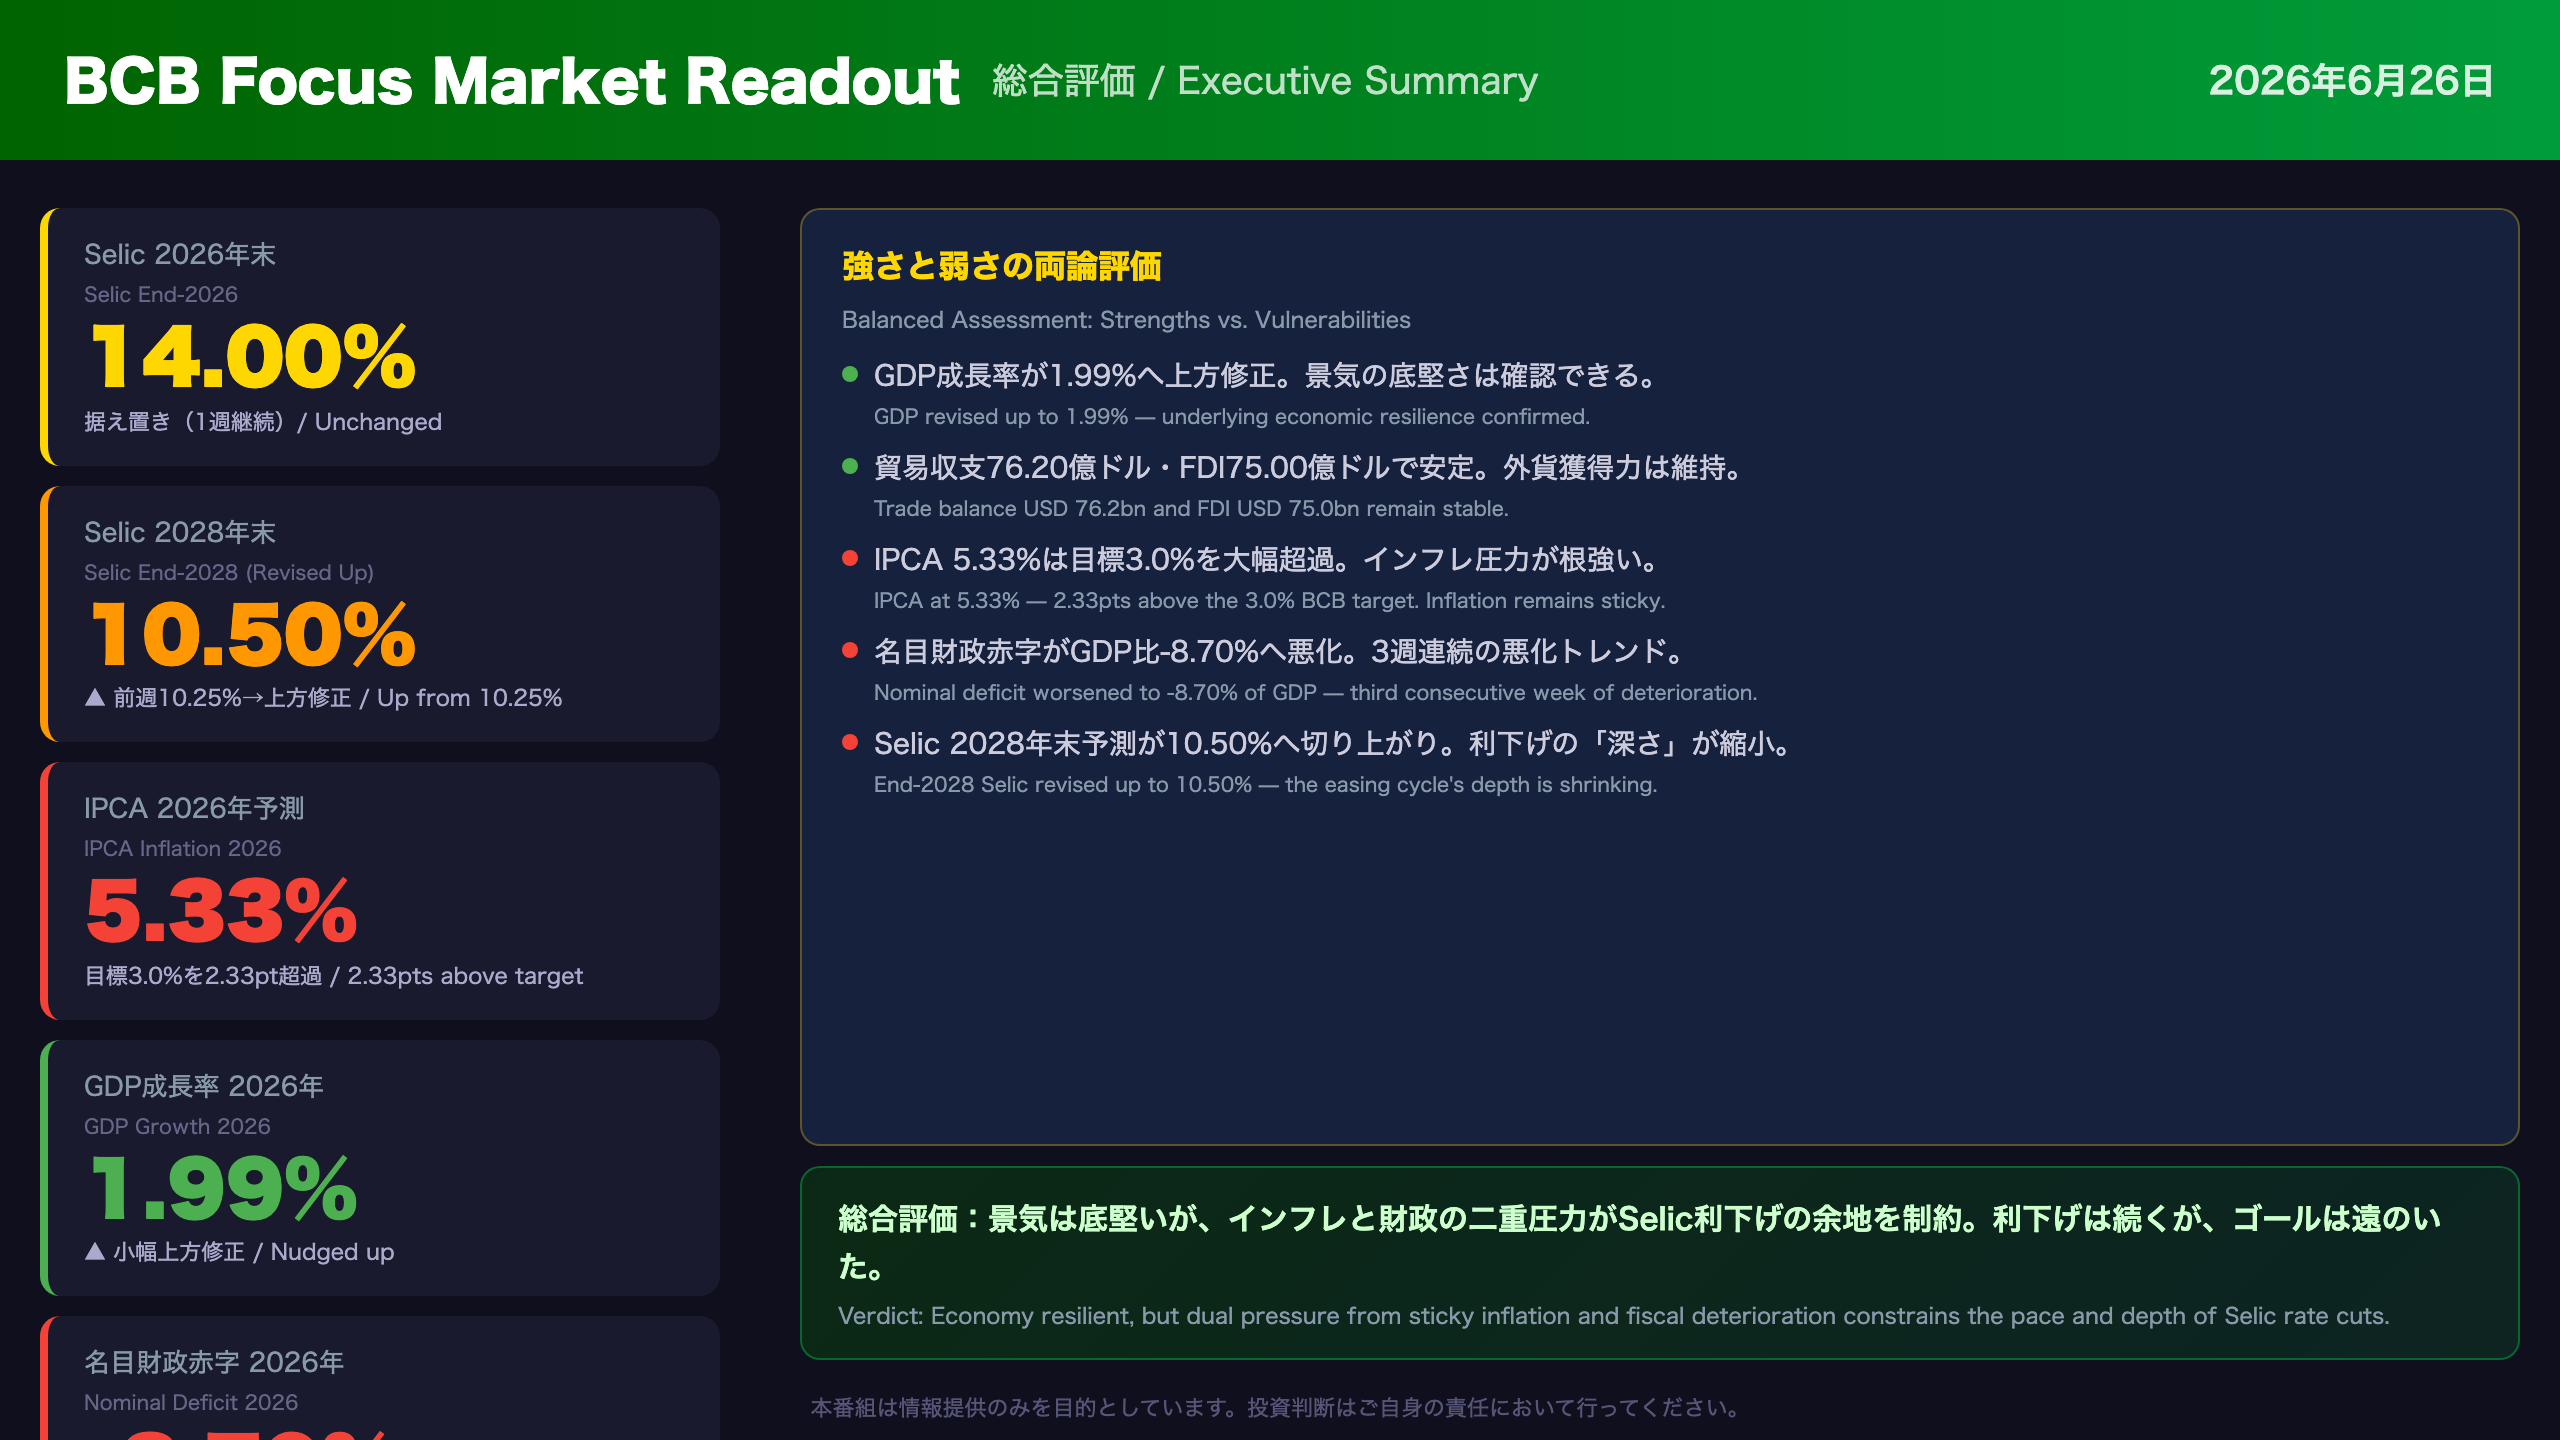The height and width of the screenshot is (1440, 2560).
Task: Click the up triangle before 小幅上方修正
Action: click(x=95, y=1251)
